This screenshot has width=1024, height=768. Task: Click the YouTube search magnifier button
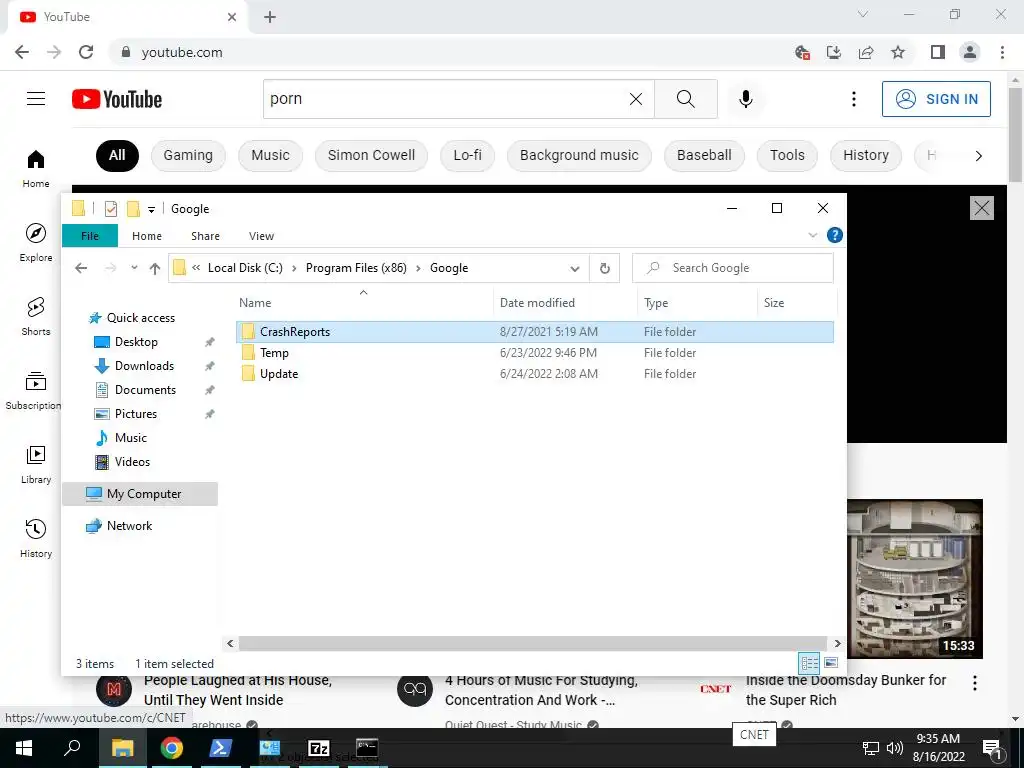coord(686,99)
